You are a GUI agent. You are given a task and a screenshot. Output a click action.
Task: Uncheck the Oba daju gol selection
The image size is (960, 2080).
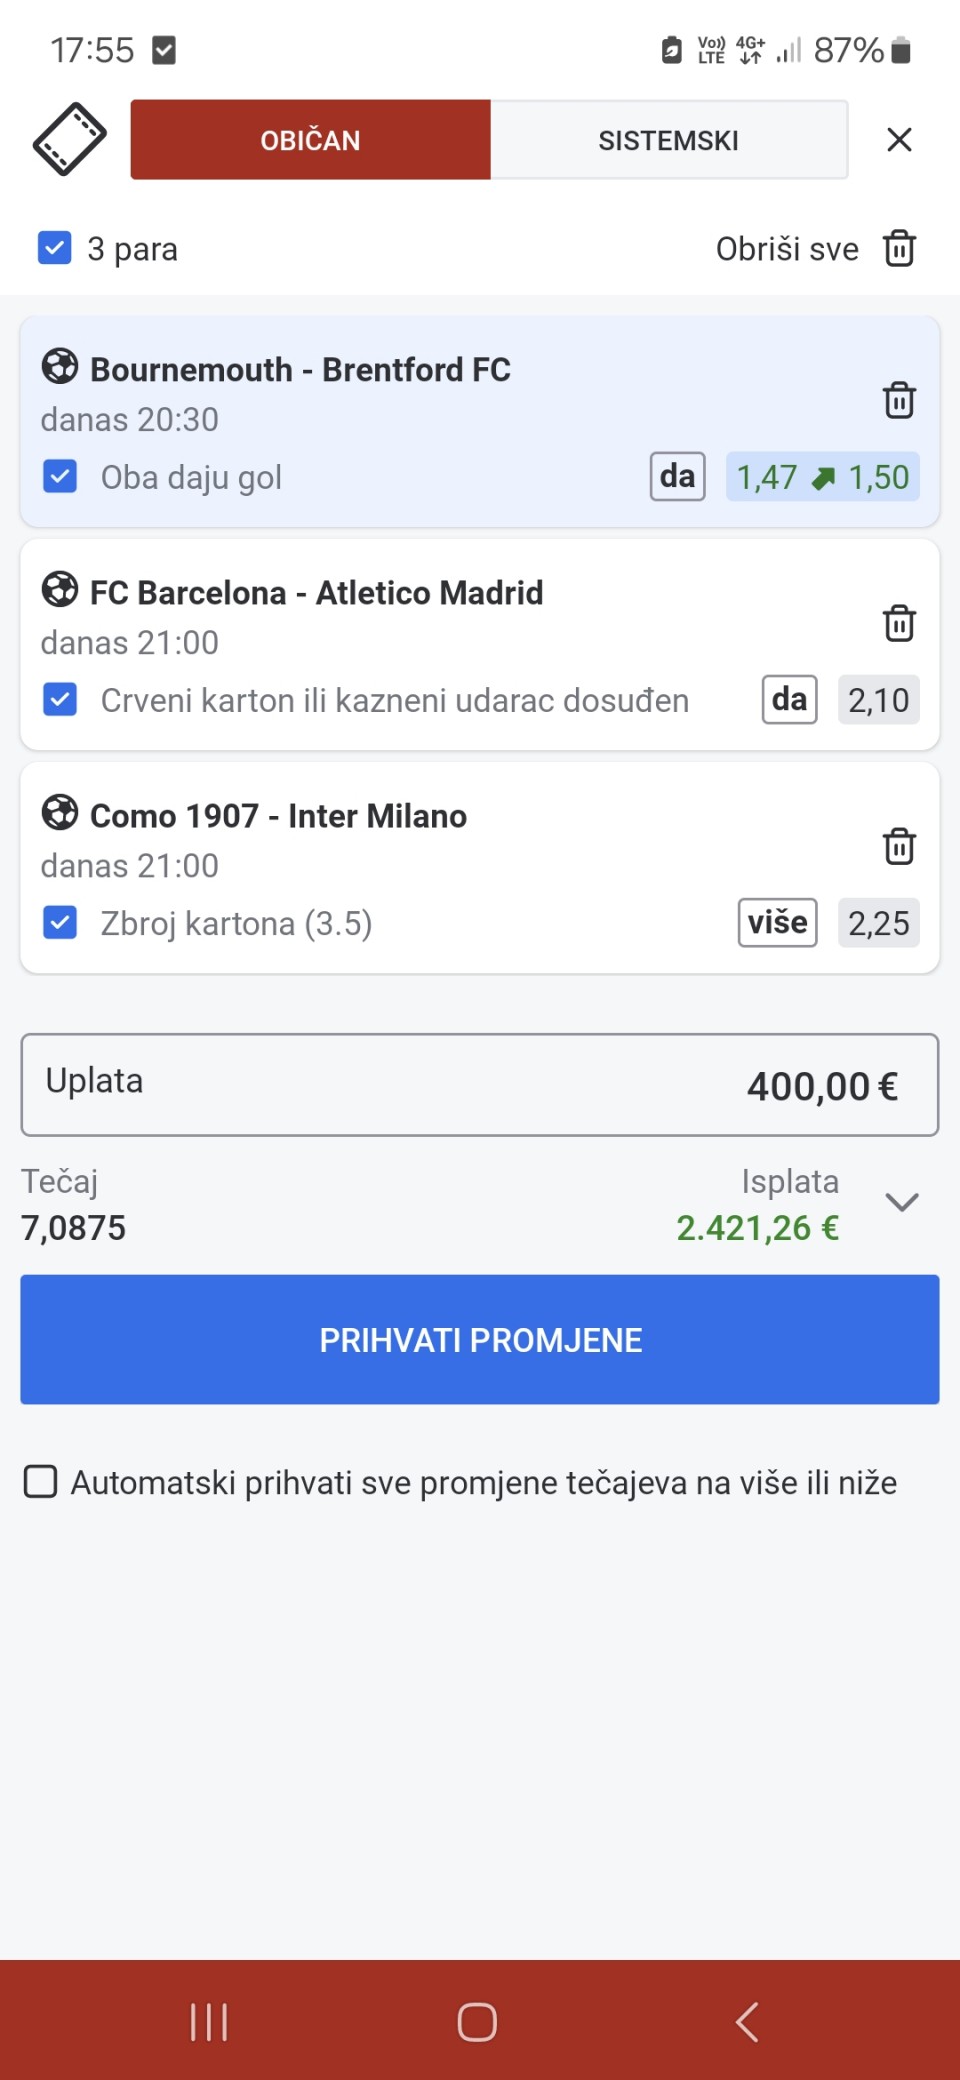click(x=60, y=477)
